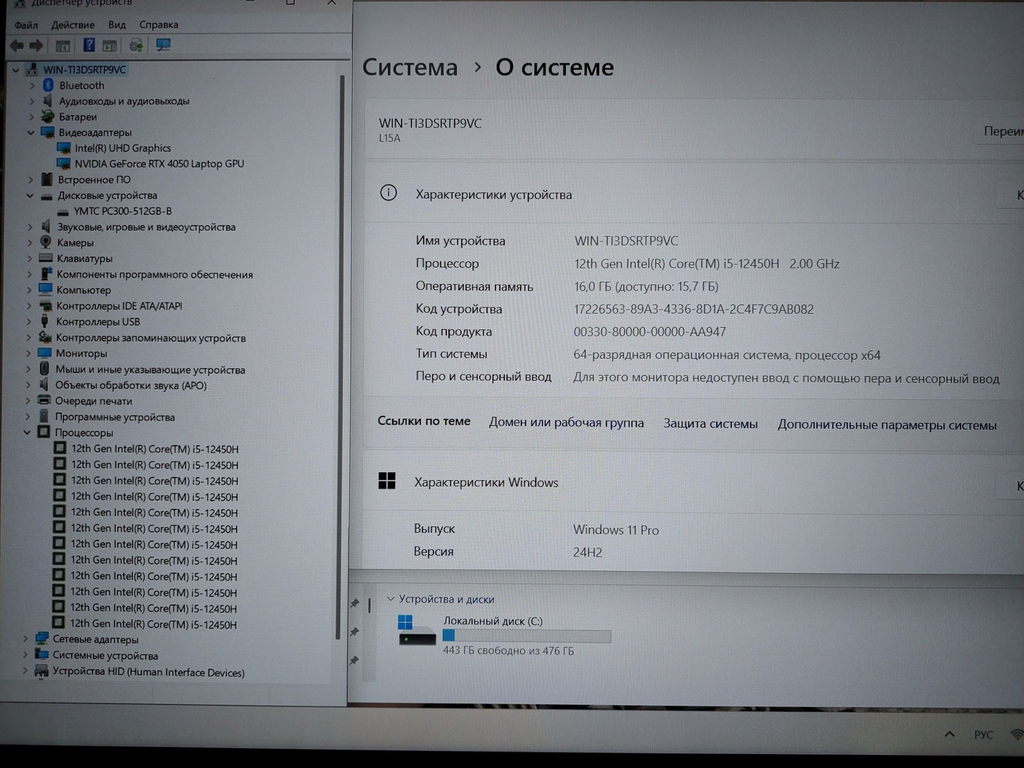
Task: Click the blue question mark Help icon
Action: pos(89,46)
